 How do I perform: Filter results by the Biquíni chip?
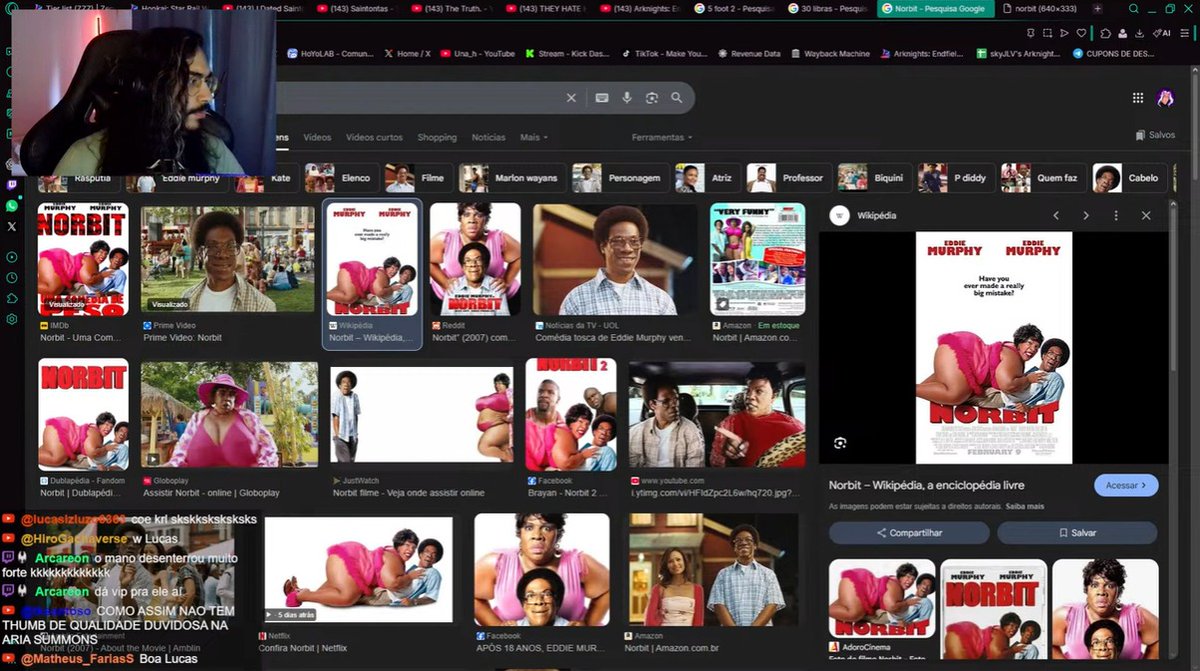click(875, 178)
